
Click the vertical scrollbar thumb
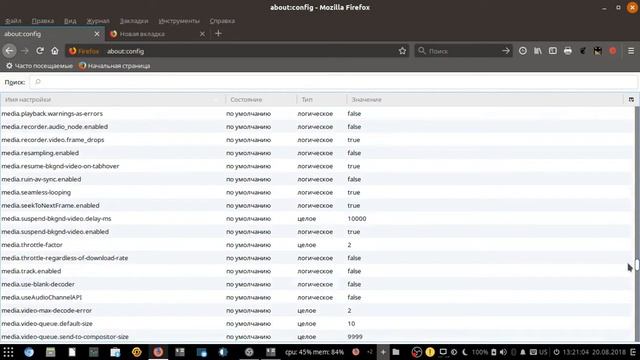pyautogui.click(x=637, y=264)
